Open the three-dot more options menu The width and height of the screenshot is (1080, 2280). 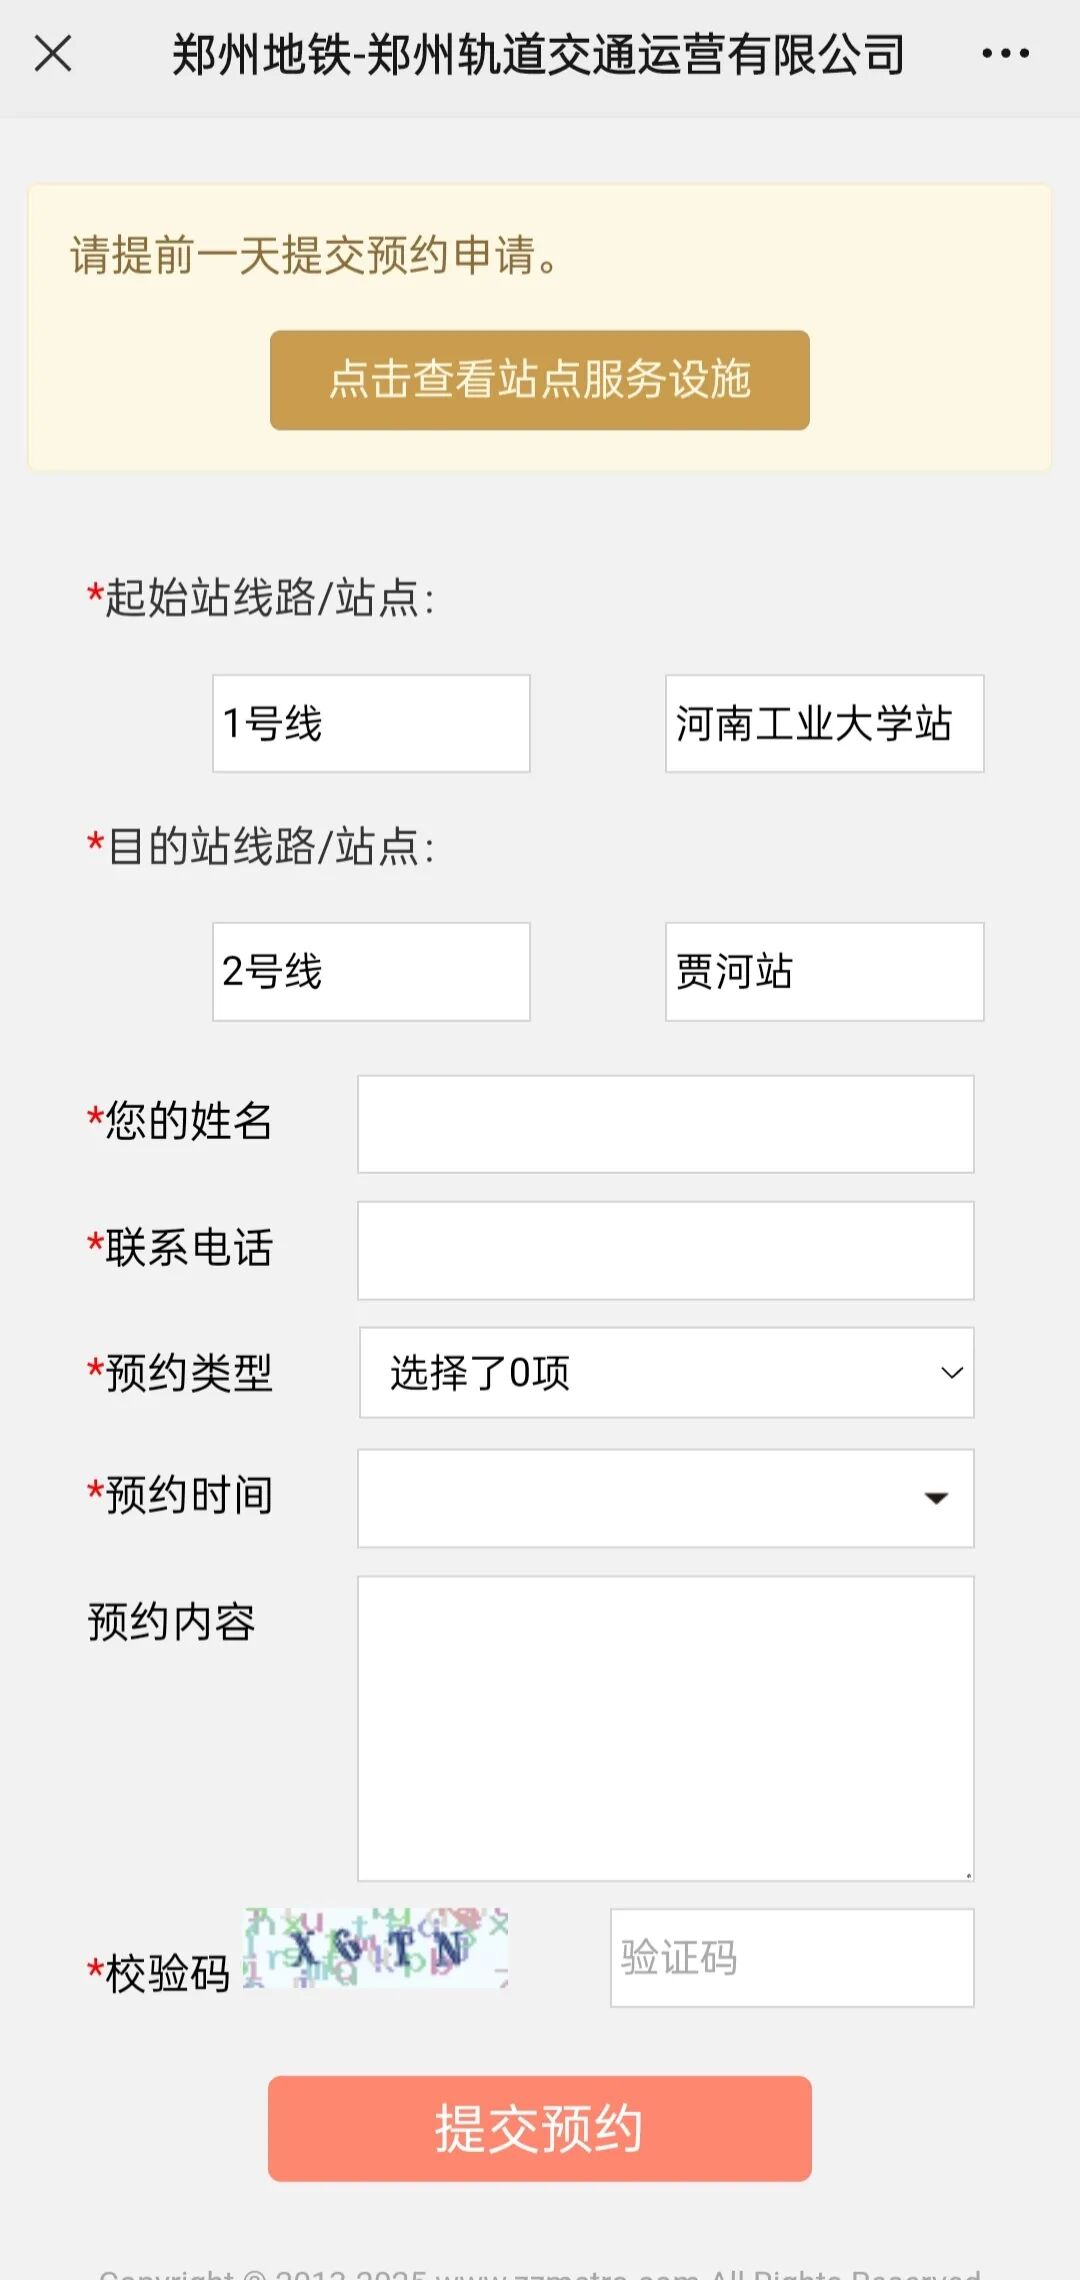tap(1005, 54)
